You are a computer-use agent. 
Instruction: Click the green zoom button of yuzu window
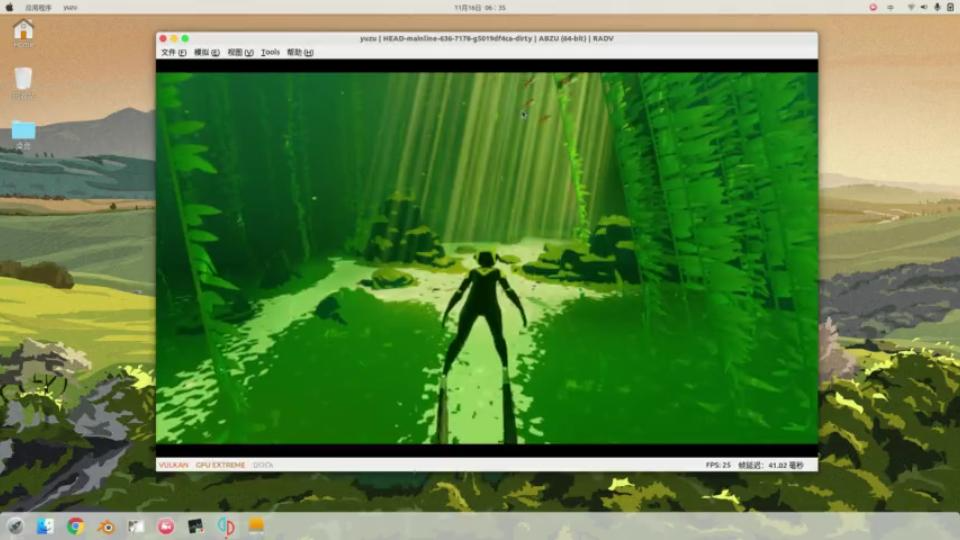(x=185, y=39)
